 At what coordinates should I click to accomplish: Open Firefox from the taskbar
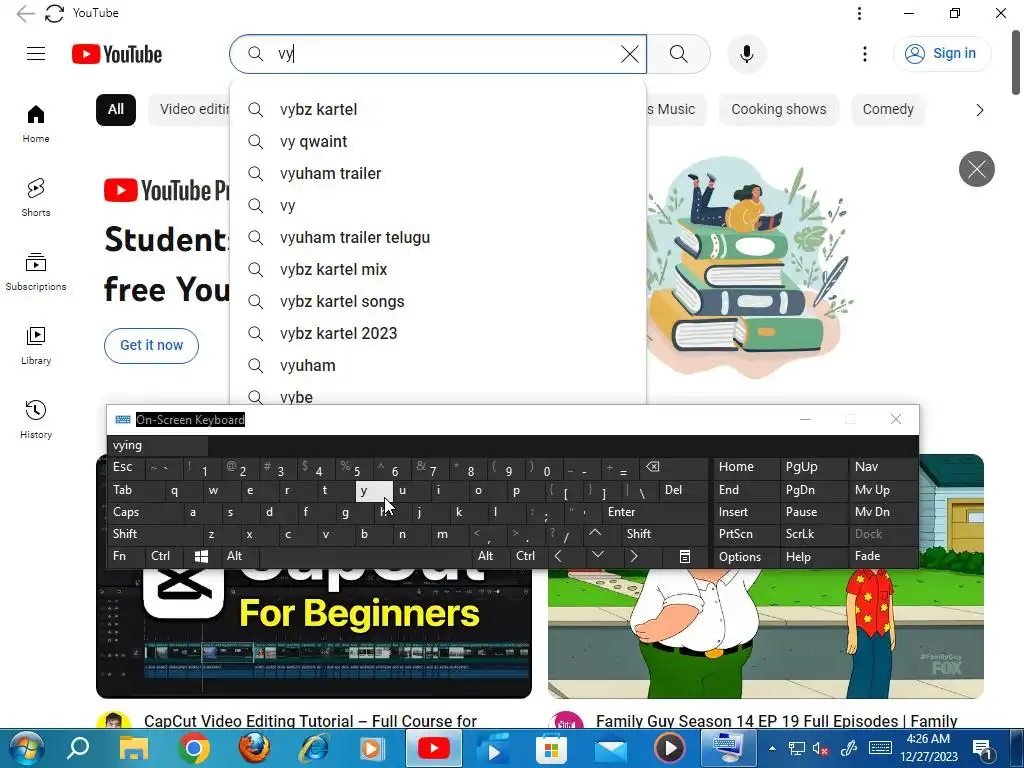tap(254, 748)
